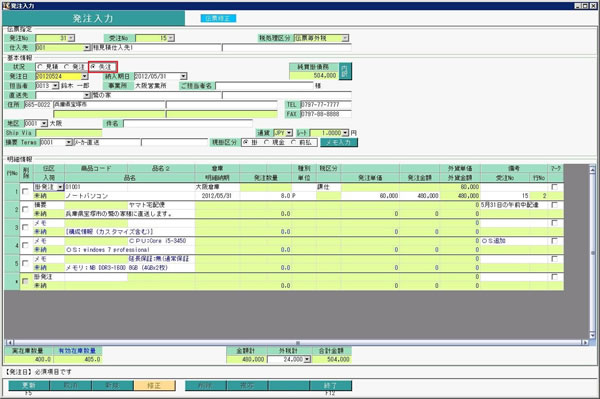Open the 直送先 dropdown
The width and height of the screenshot is (600, 399).
[87, 95]
